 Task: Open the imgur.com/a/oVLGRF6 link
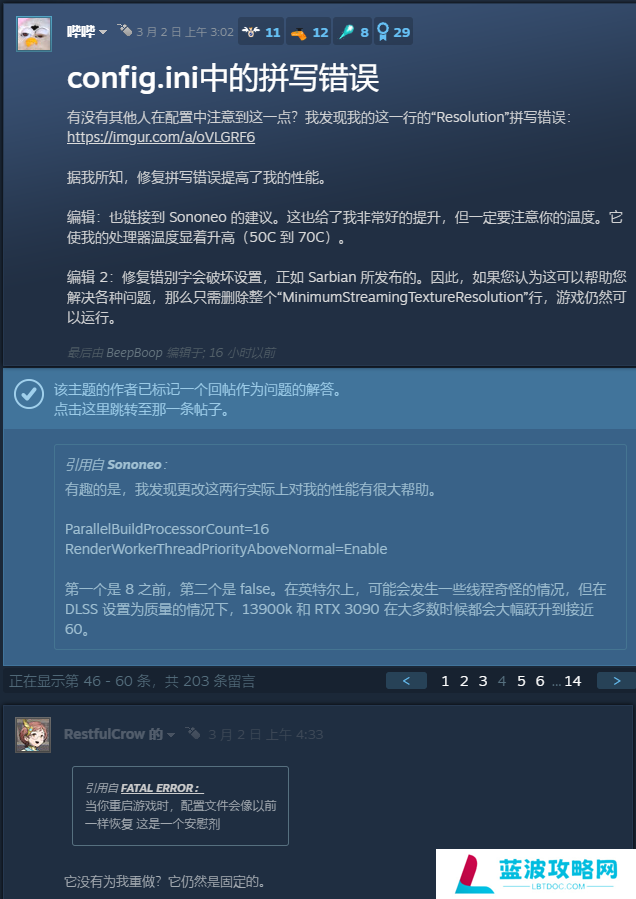pyautogui.click(x=161, y=138)
